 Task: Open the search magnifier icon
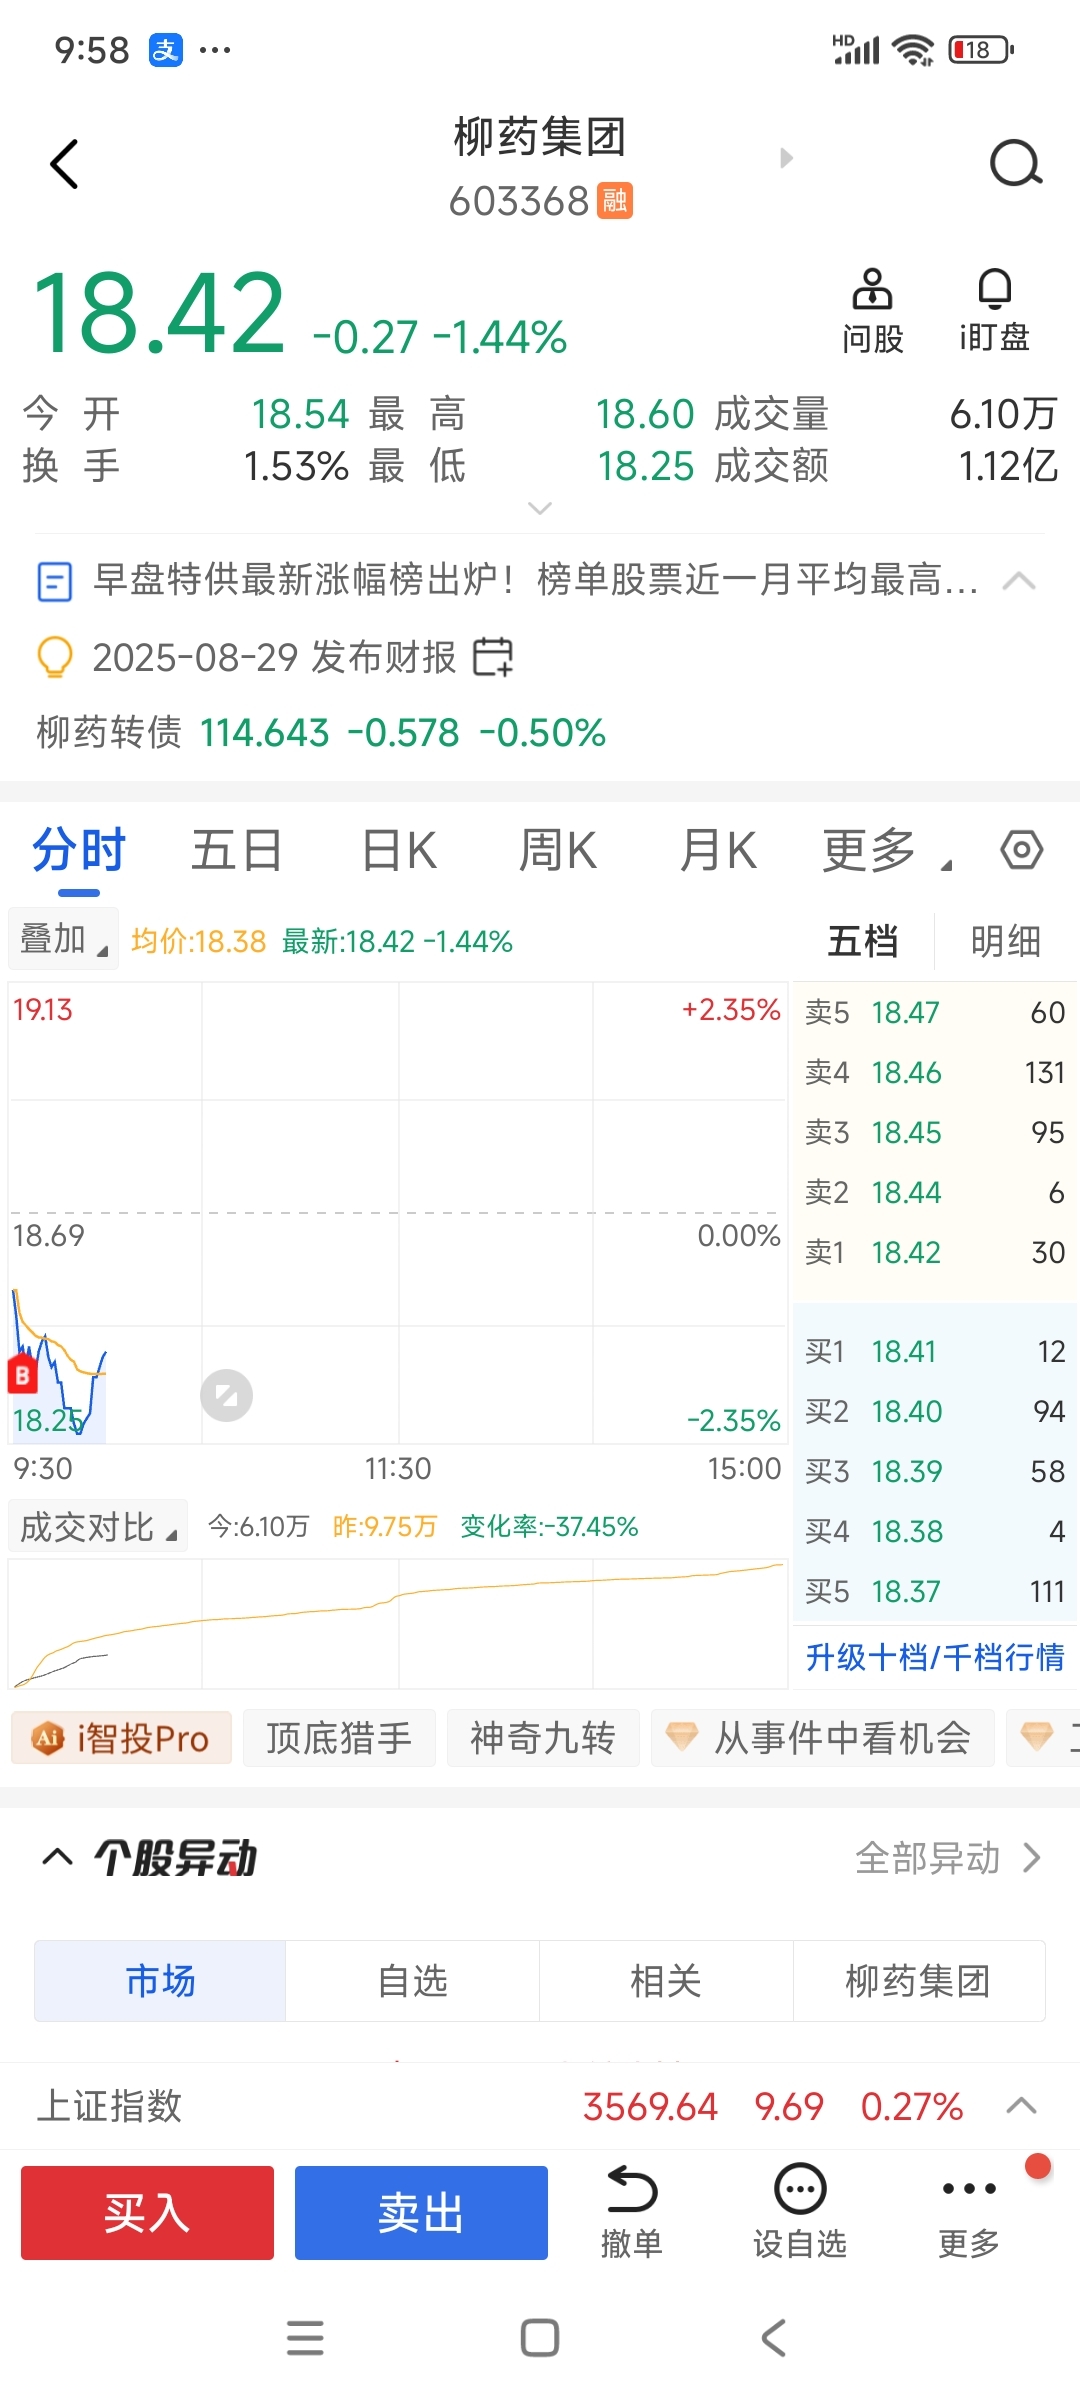(x=1015, y=163)
